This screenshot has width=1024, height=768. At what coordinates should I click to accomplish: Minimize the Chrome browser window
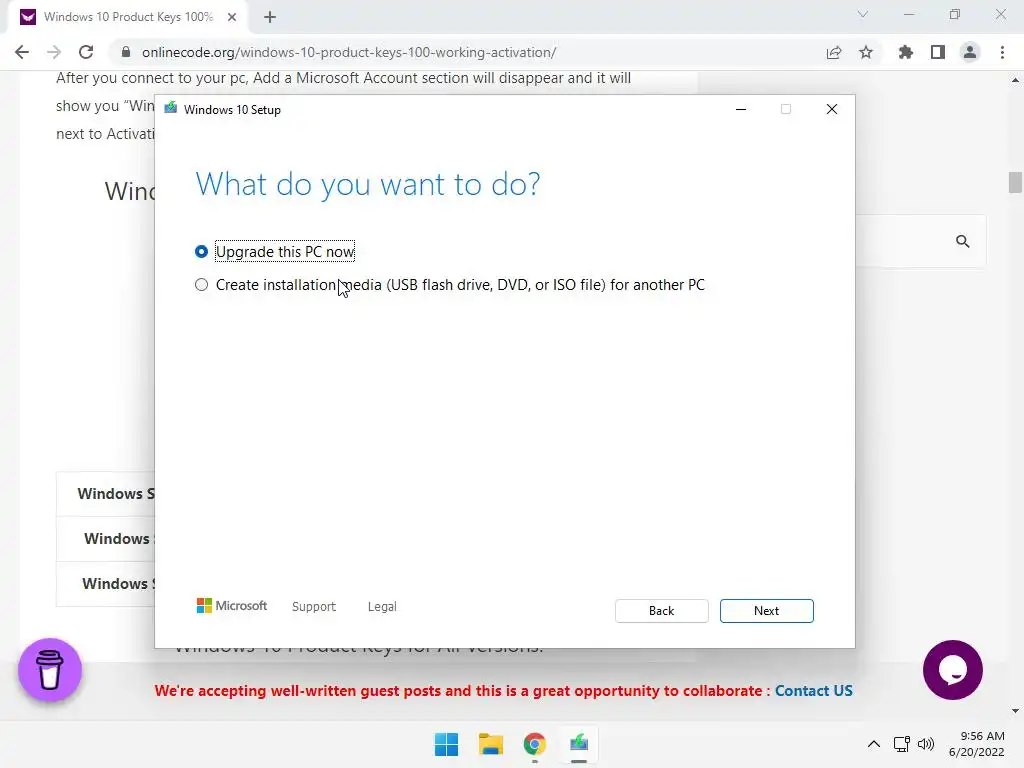tap(908, 14)
